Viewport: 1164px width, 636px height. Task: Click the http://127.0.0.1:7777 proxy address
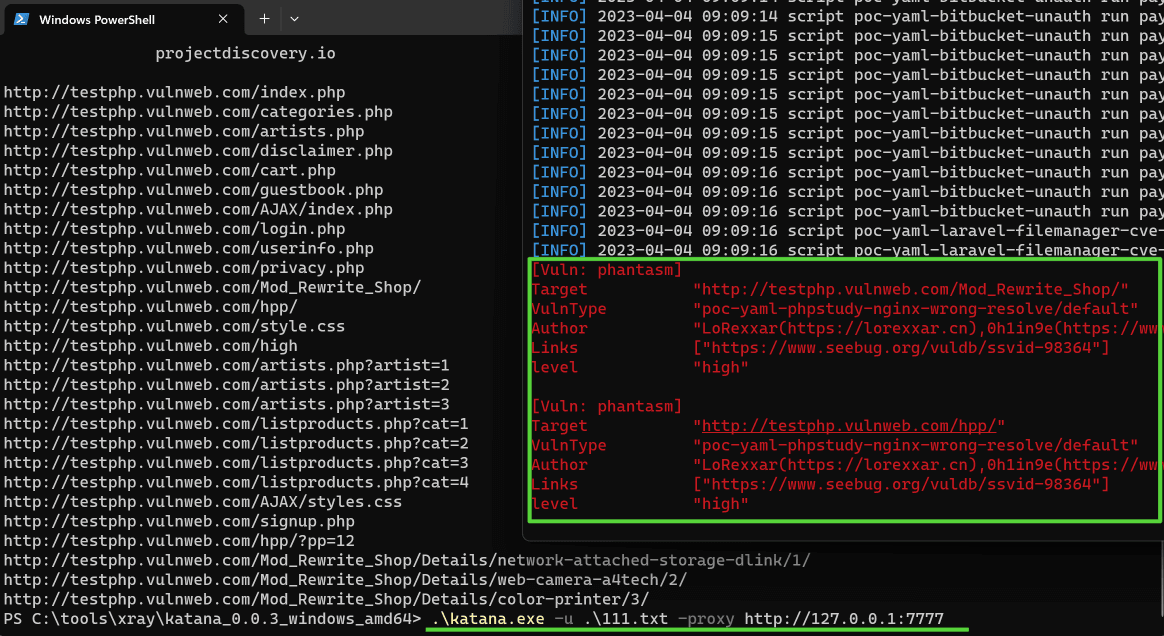pyautogui.click(x=844, y=618)
